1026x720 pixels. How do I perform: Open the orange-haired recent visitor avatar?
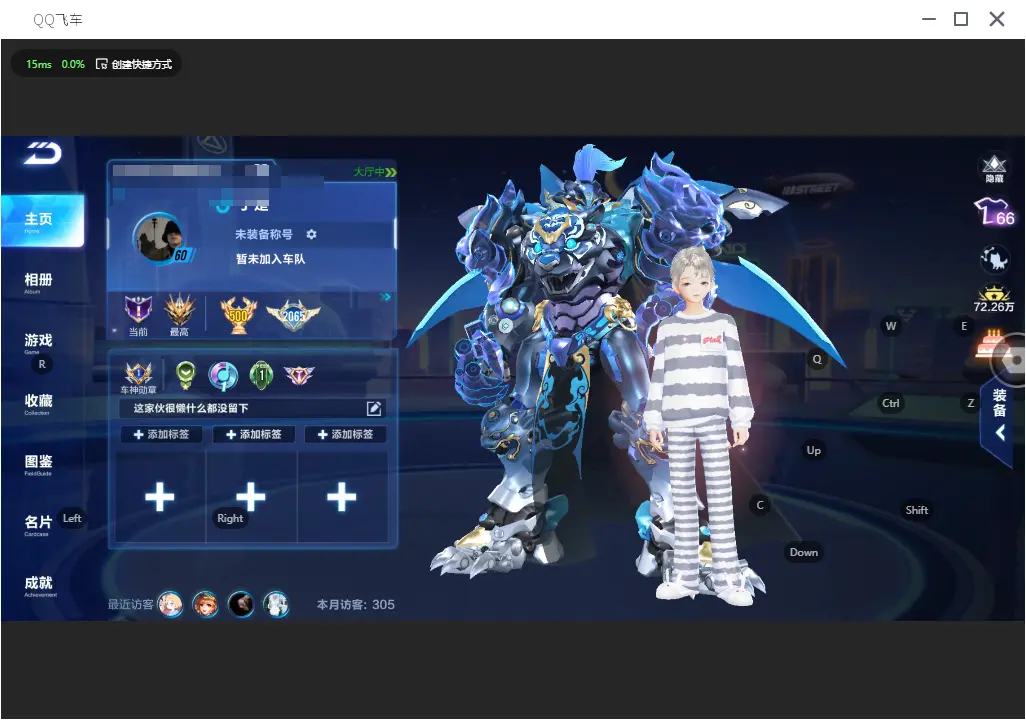[205, 604]
